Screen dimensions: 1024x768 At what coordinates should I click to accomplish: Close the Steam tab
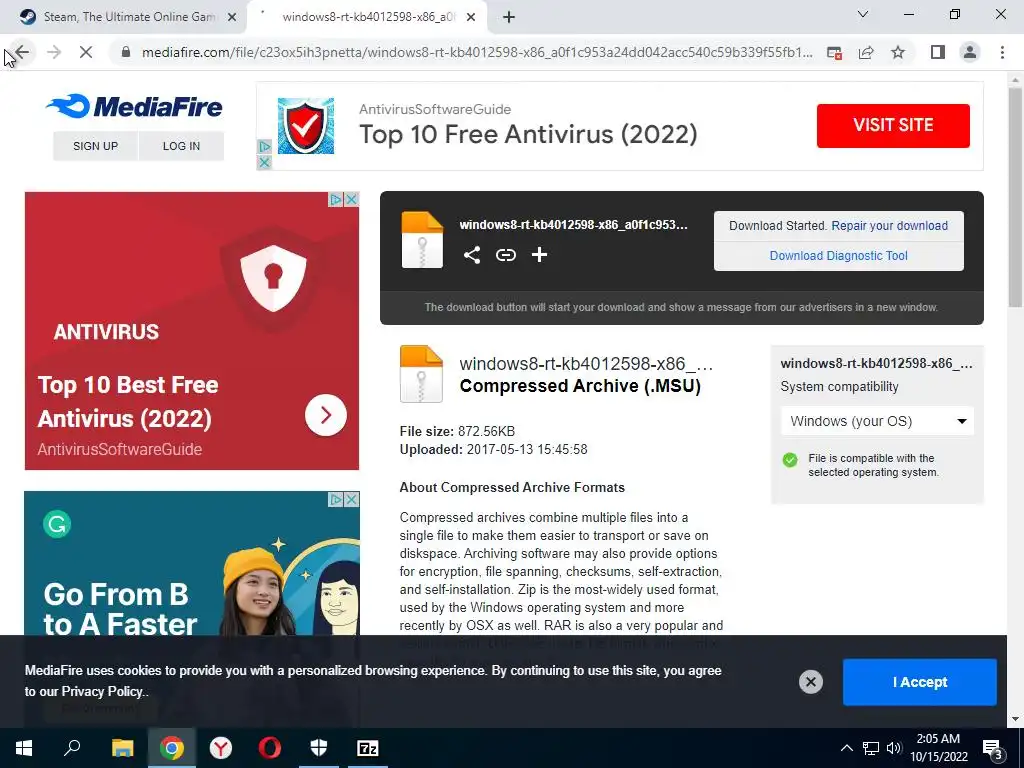point(232,18)
